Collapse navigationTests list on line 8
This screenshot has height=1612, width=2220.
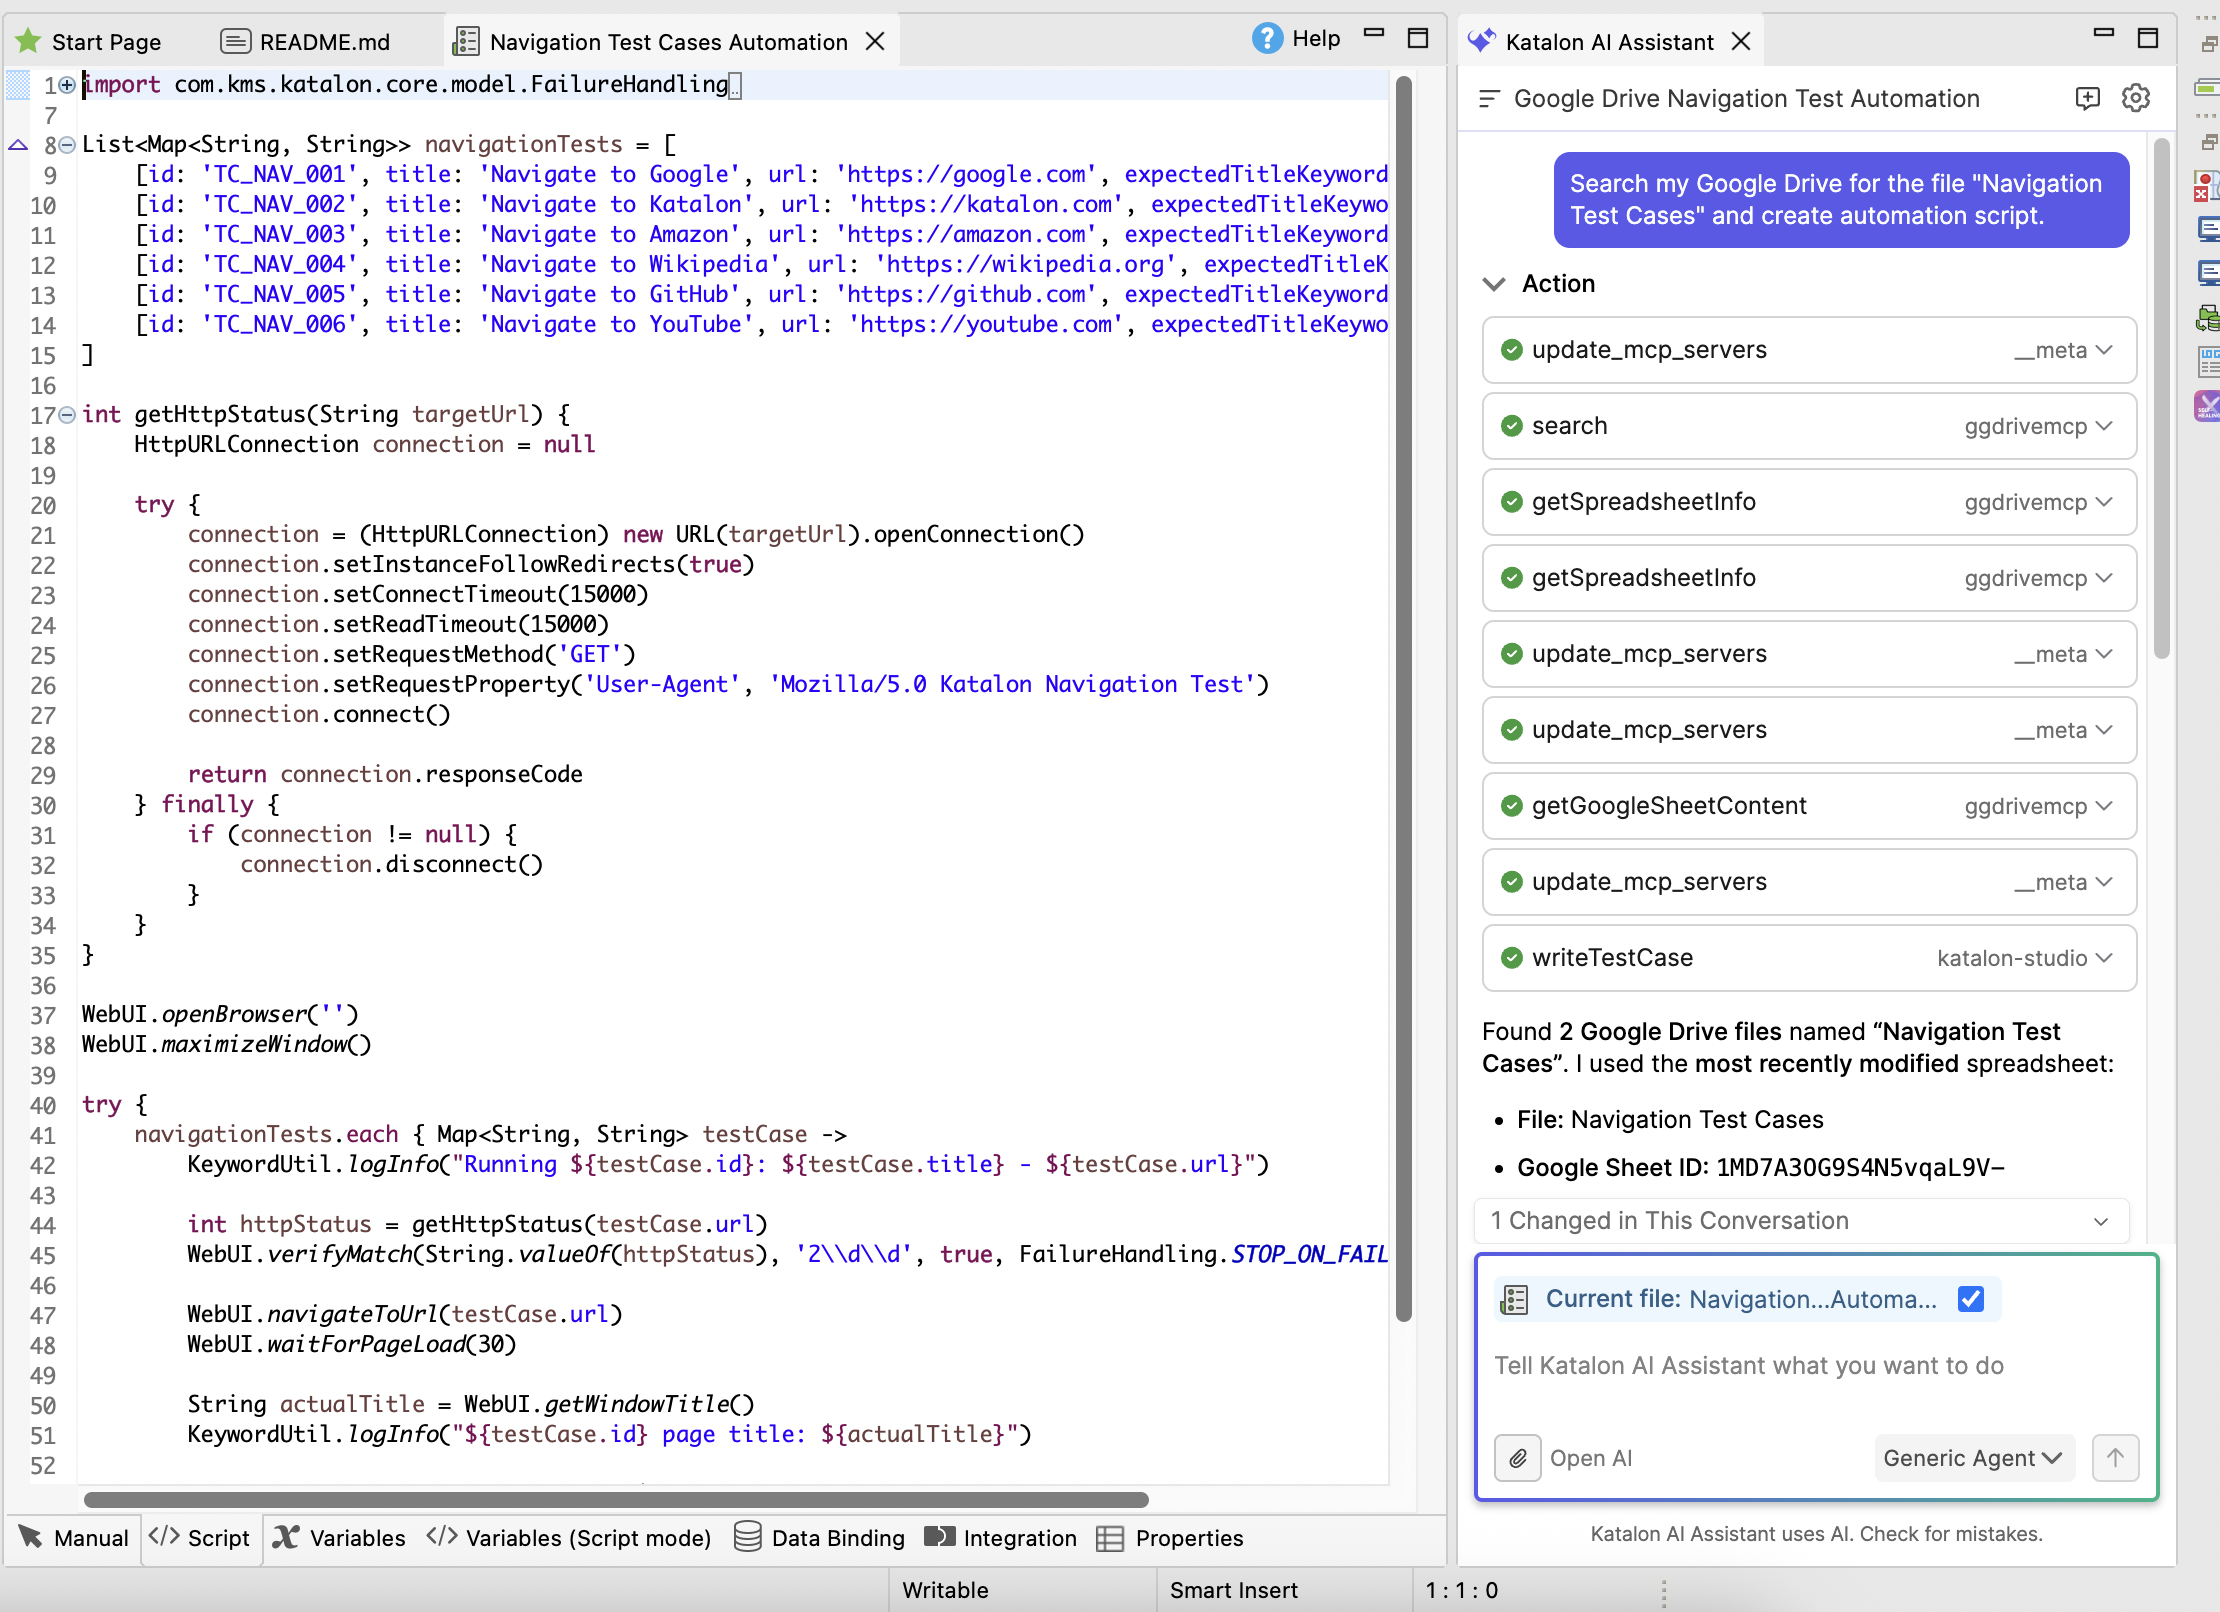(66, 145)
